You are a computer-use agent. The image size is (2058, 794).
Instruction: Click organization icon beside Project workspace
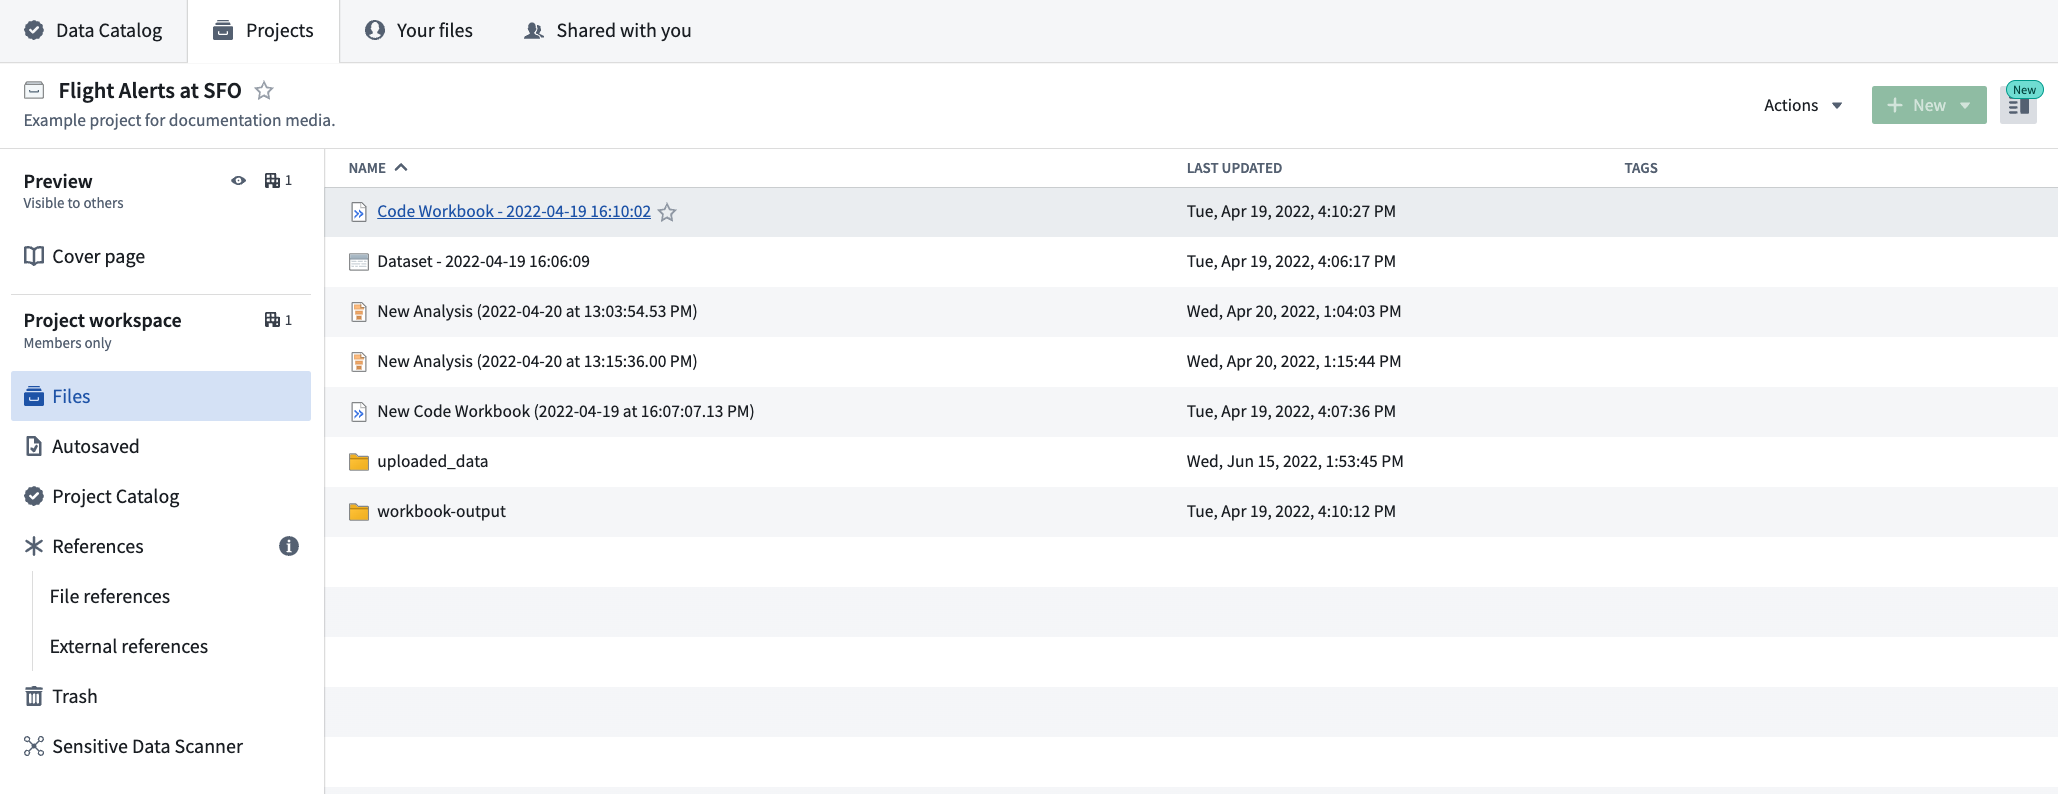coord(272,320)
